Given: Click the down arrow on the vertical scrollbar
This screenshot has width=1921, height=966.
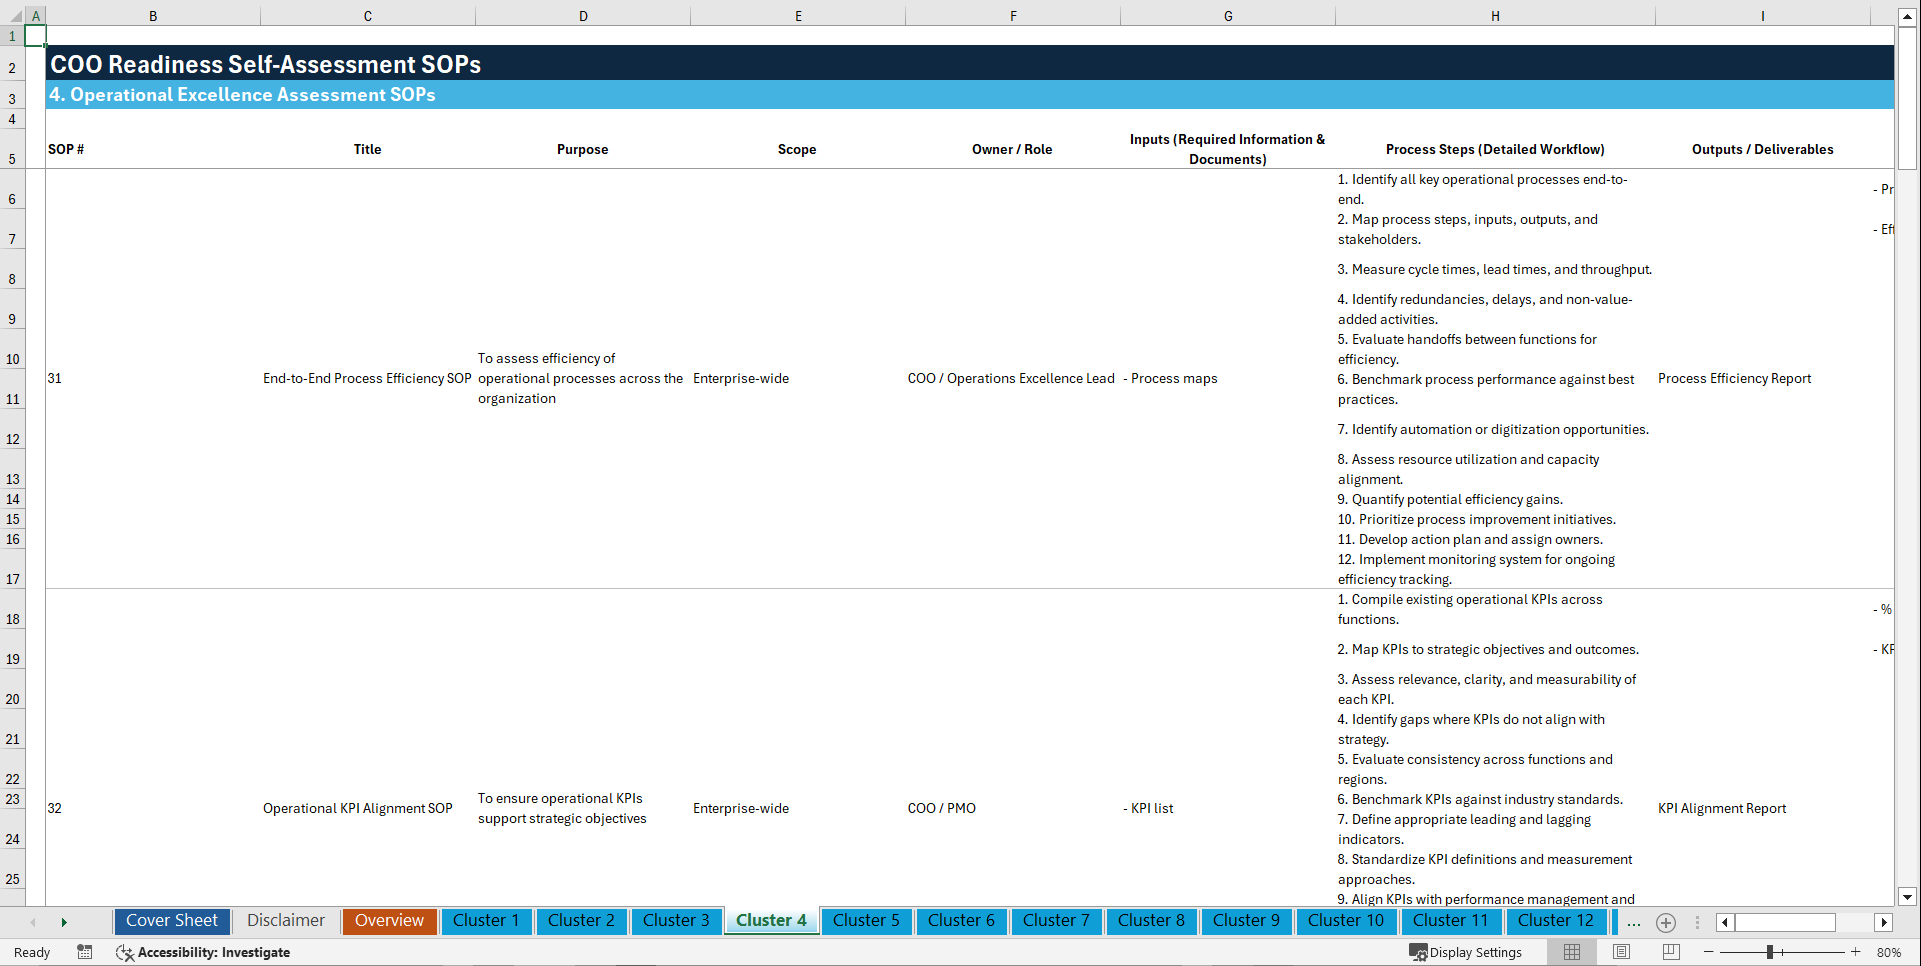Looking at the screenshot, I should click(x=1908, y=897).
